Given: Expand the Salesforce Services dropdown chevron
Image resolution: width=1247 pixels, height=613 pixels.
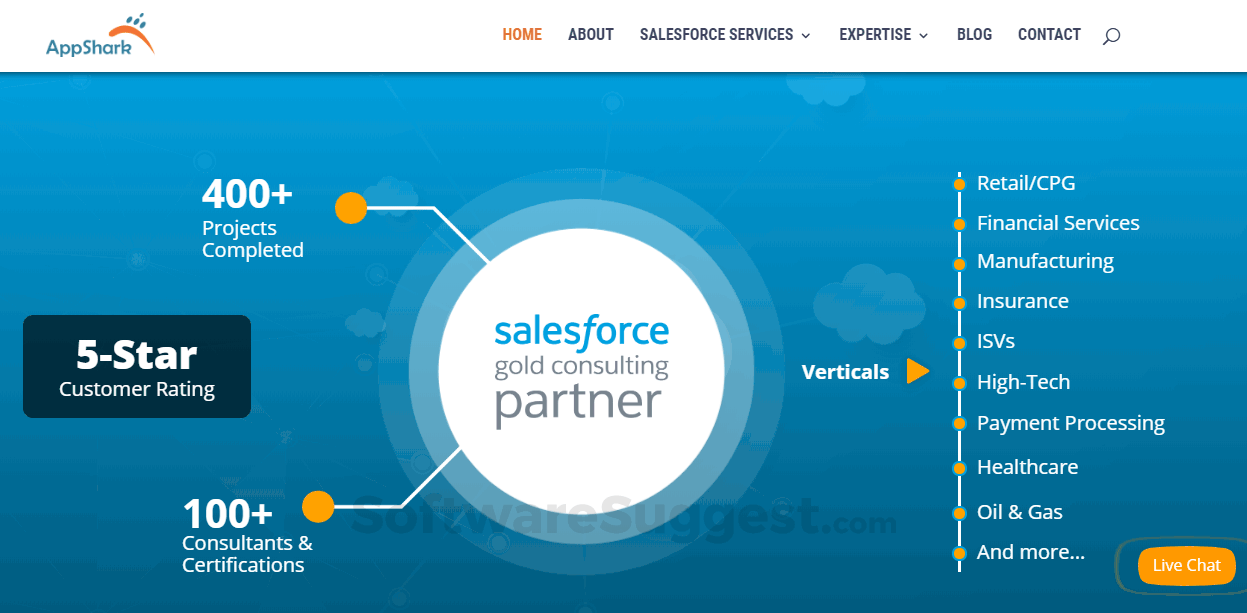Looking at the screenshot, I should click(x=806, y=35).
